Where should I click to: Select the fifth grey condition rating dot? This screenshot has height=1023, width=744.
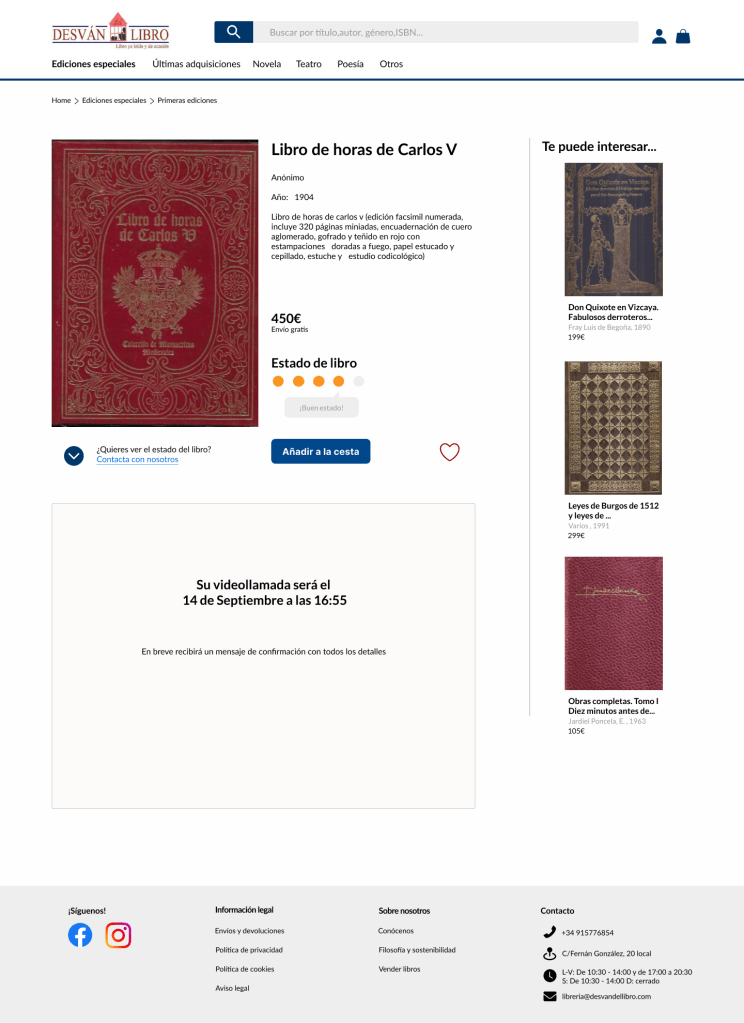[x=358, y=381]
